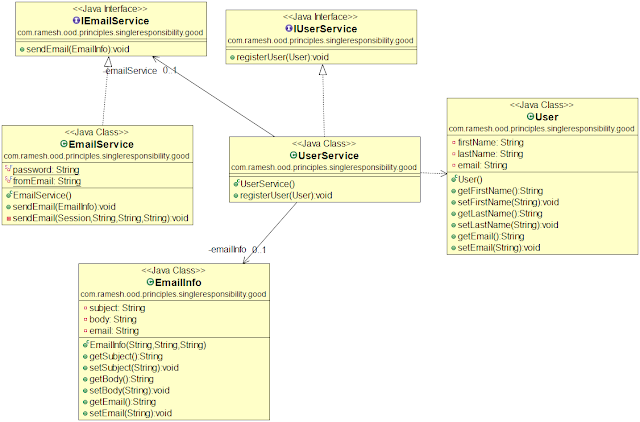Click the interface icon beside IEmailService title
This screenshot has height=422, width=640.
[76, 20]
